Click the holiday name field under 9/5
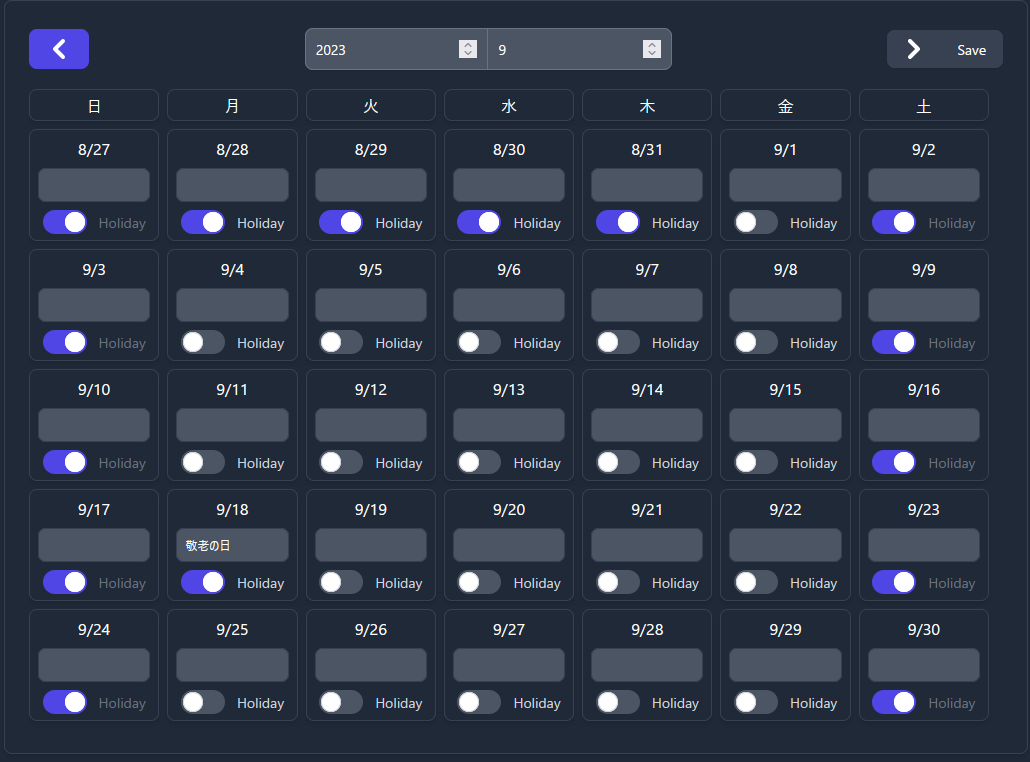 click(x=370, y=305)
